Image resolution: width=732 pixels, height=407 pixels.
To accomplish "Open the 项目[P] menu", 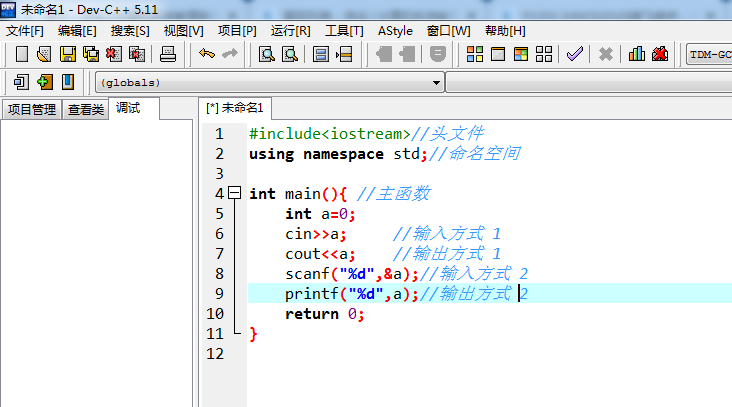I will click(237, 31).
